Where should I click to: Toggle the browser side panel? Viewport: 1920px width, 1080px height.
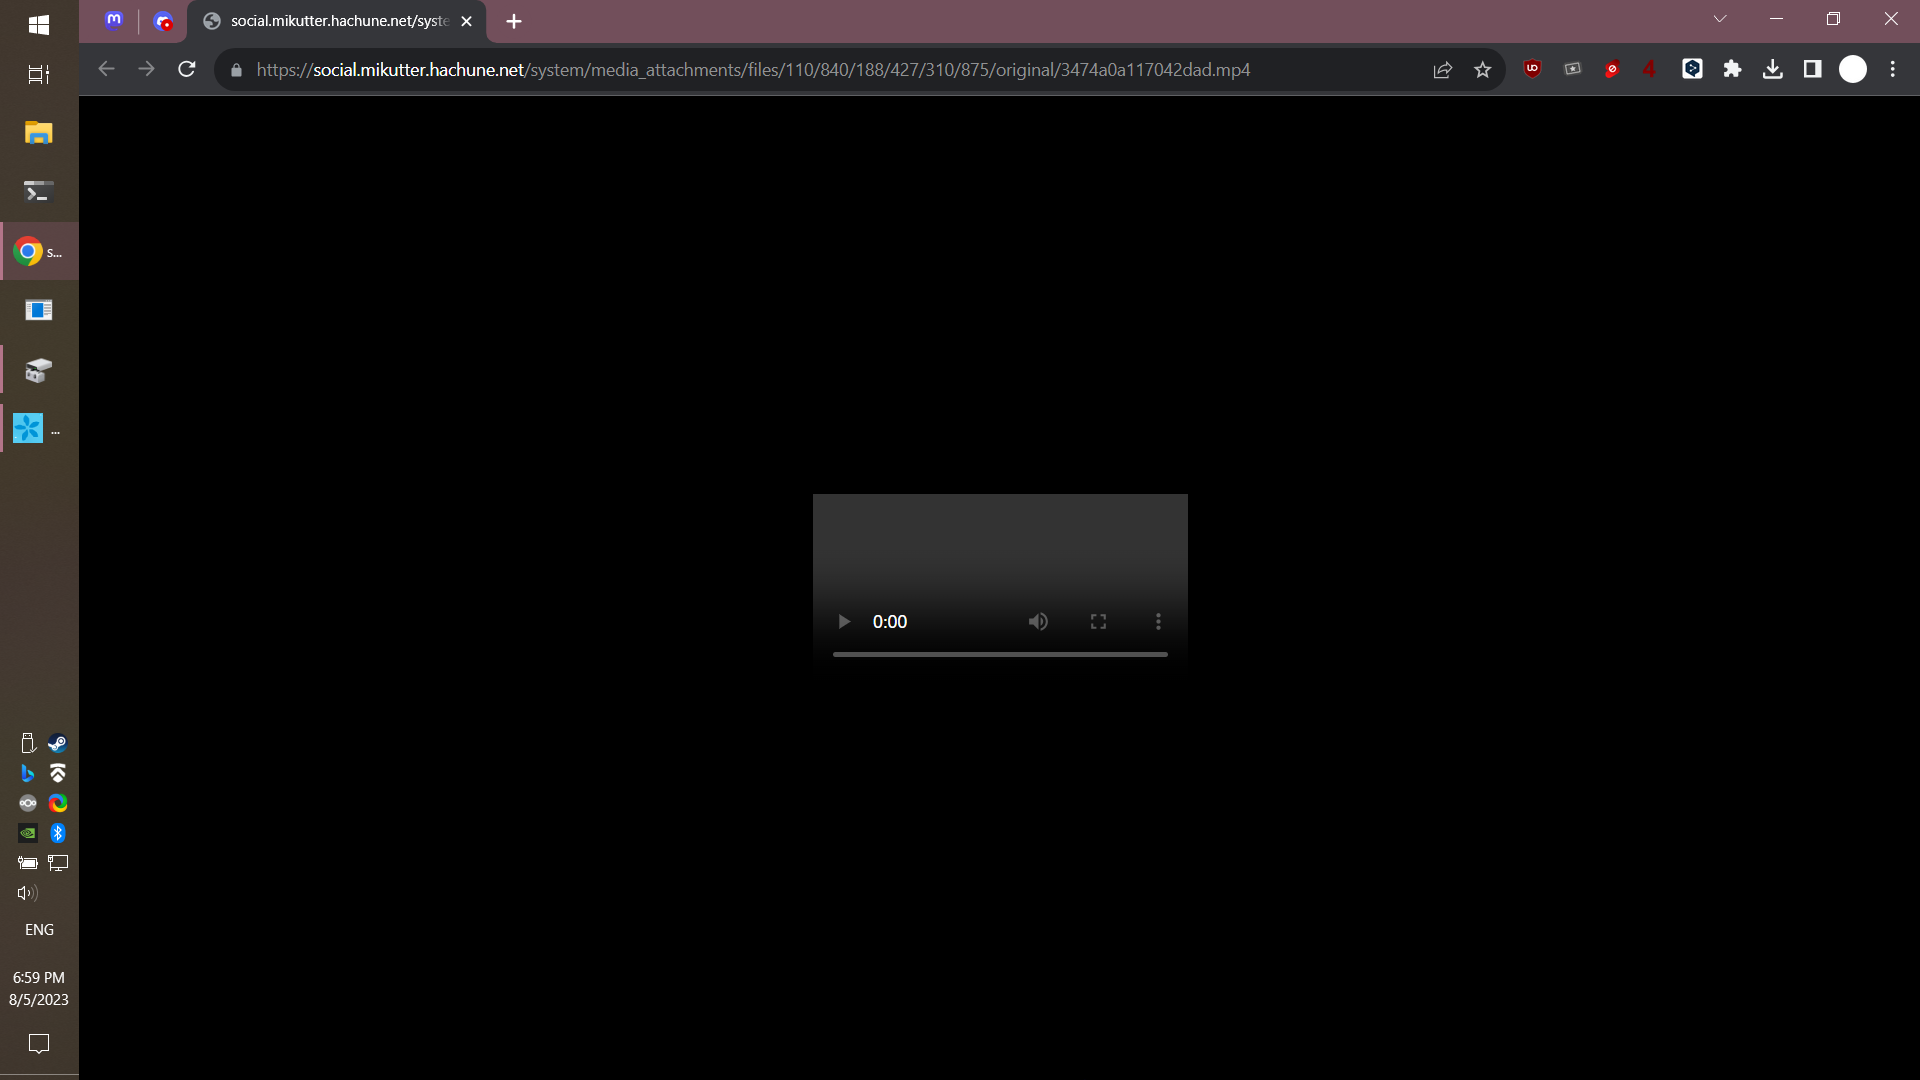[x=1812, y=69]
